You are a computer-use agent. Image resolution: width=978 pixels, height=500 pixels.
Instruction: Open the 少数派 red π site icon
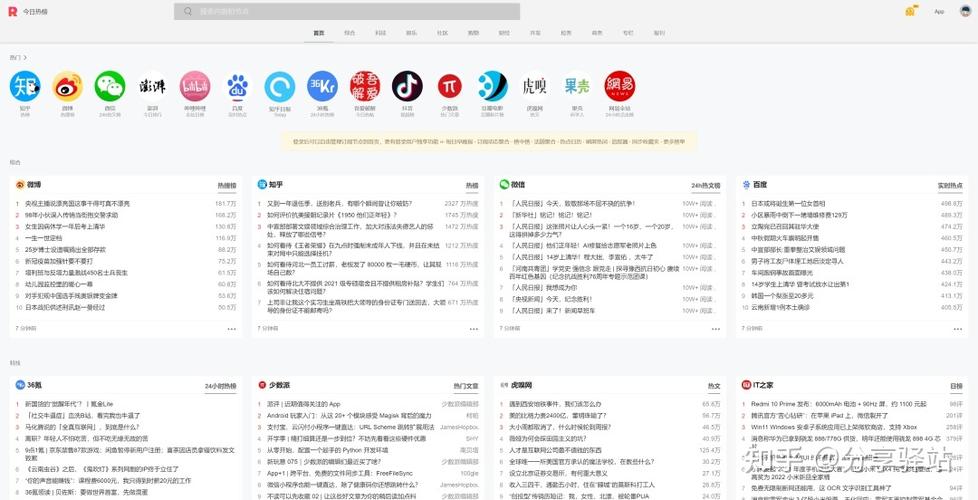pos(450,86)
